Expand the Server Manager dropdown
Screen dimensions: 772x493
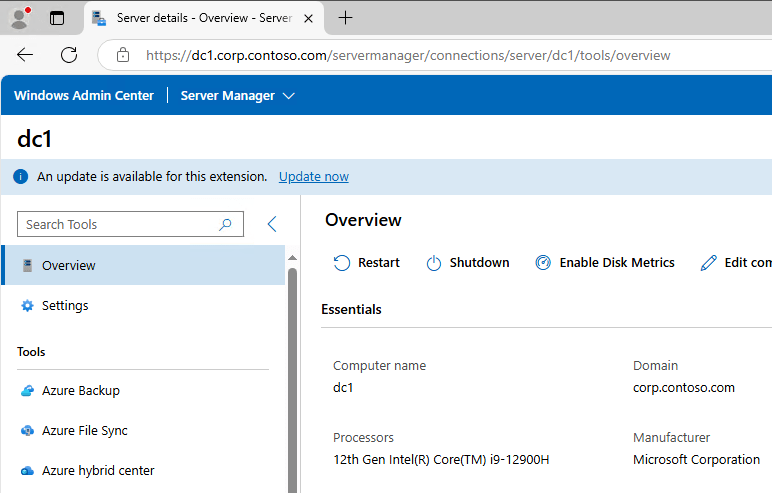289,96
